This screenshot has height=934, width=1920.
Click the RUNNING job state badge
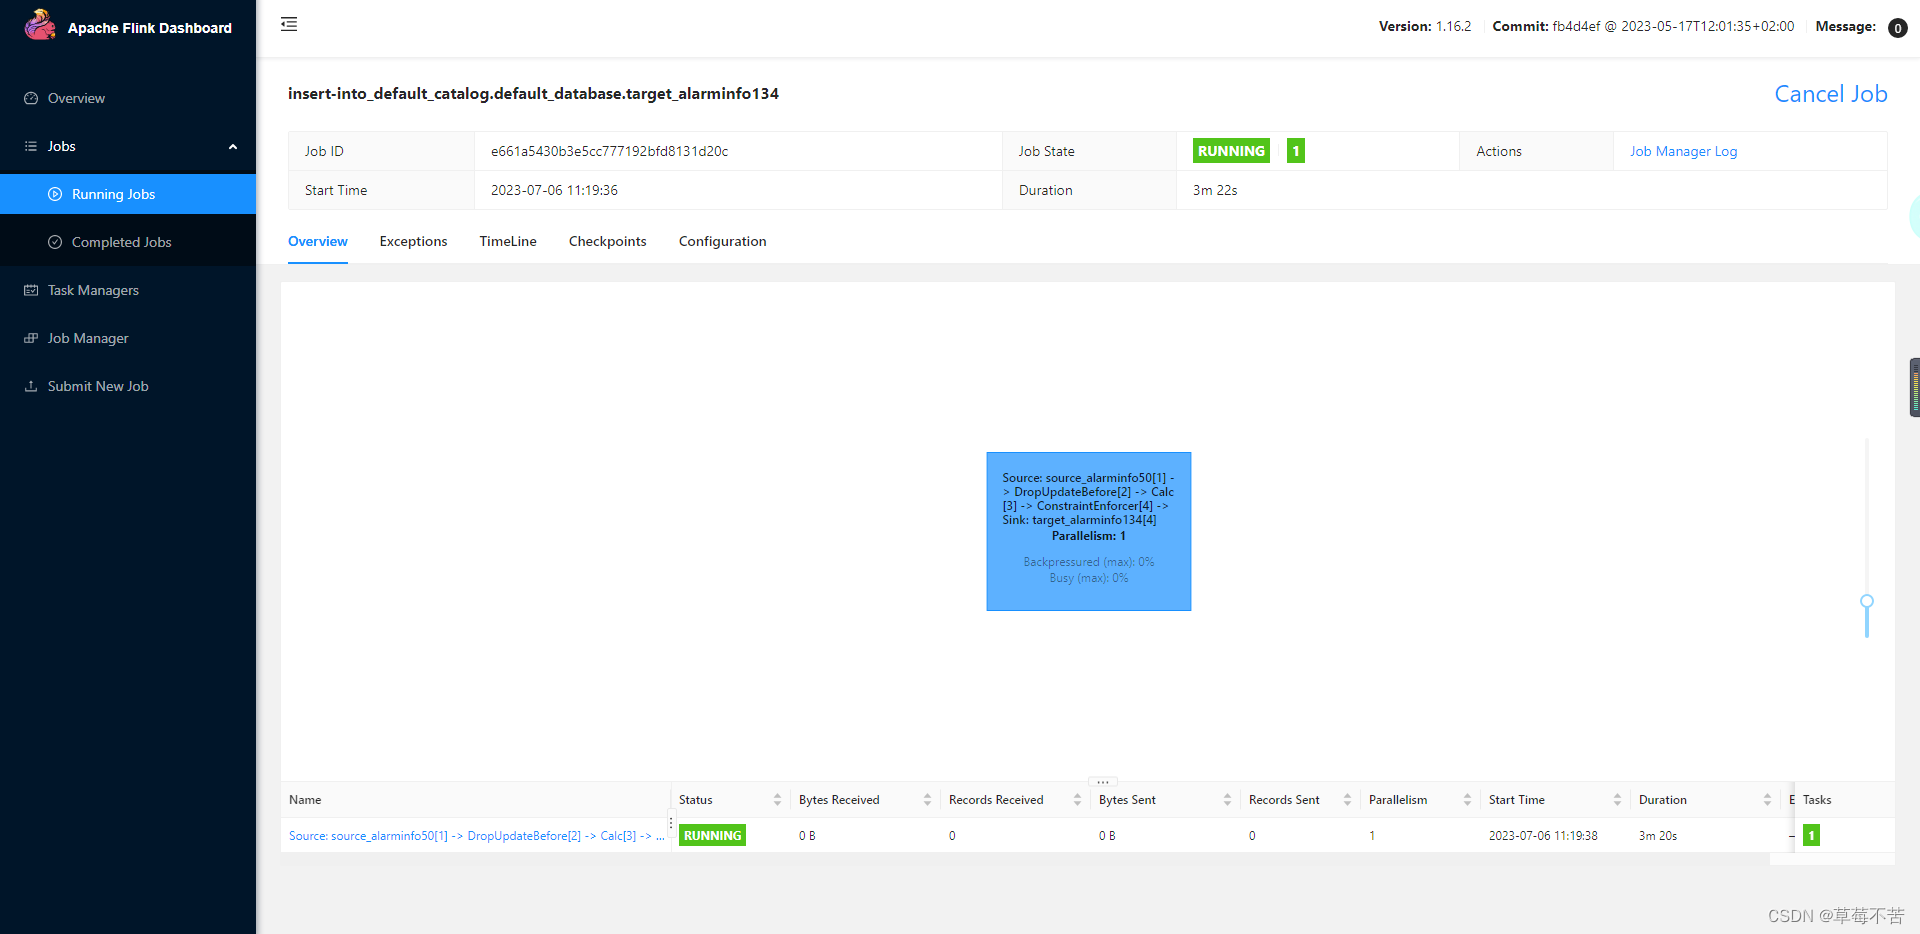(1231, 151)
